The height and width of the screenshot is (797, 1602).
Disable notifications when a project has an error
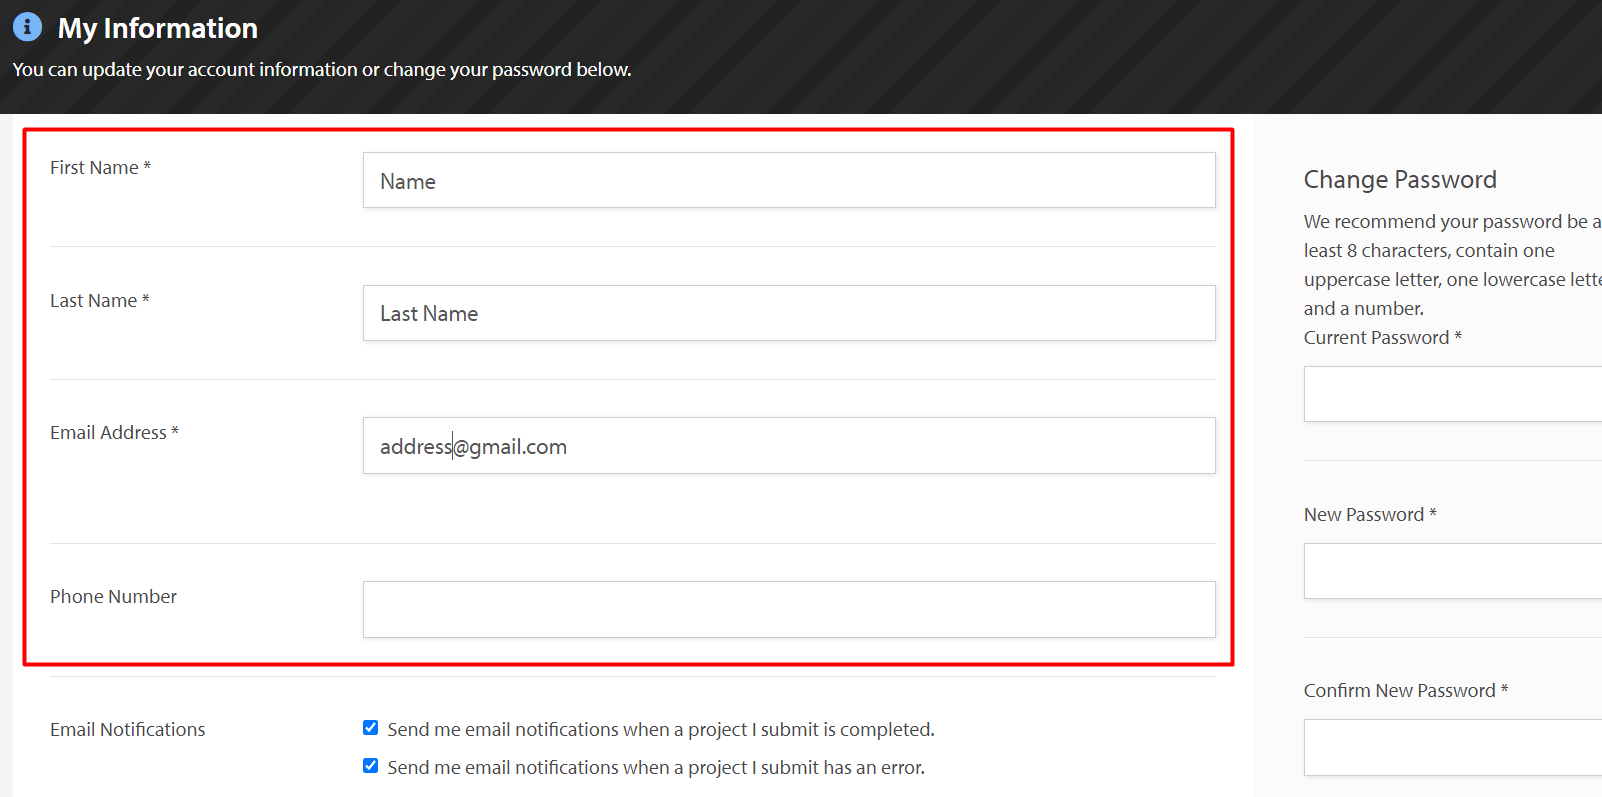tap(370, 766)
